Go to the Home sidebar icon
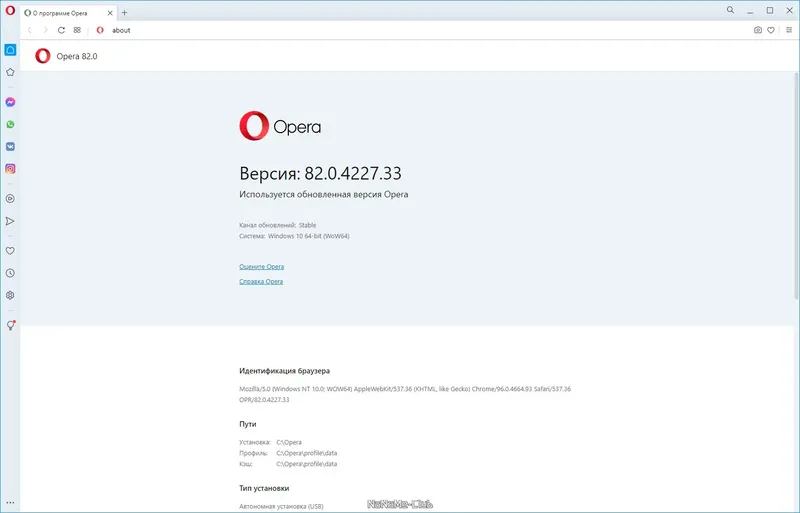800x513 pixels. pyautogui.click(x=10, y=50)
